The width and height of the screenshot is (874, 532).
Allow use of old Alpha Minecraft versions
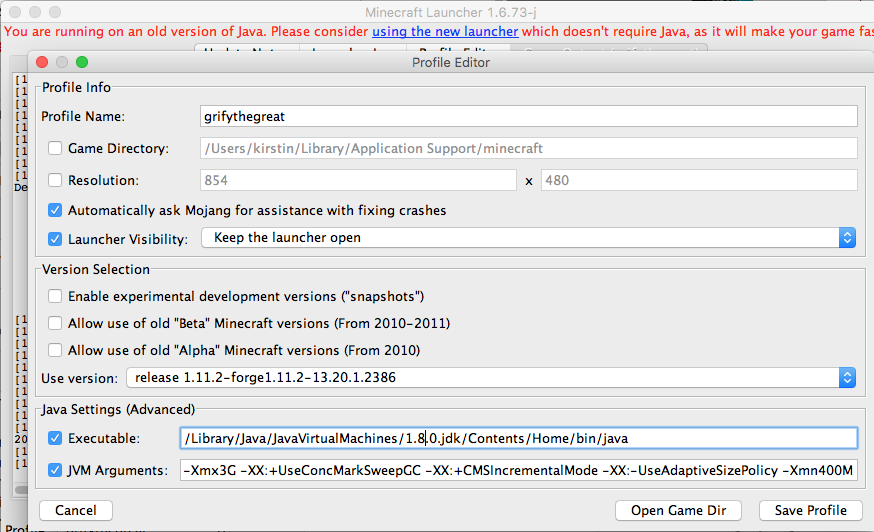tap(55, 351)
